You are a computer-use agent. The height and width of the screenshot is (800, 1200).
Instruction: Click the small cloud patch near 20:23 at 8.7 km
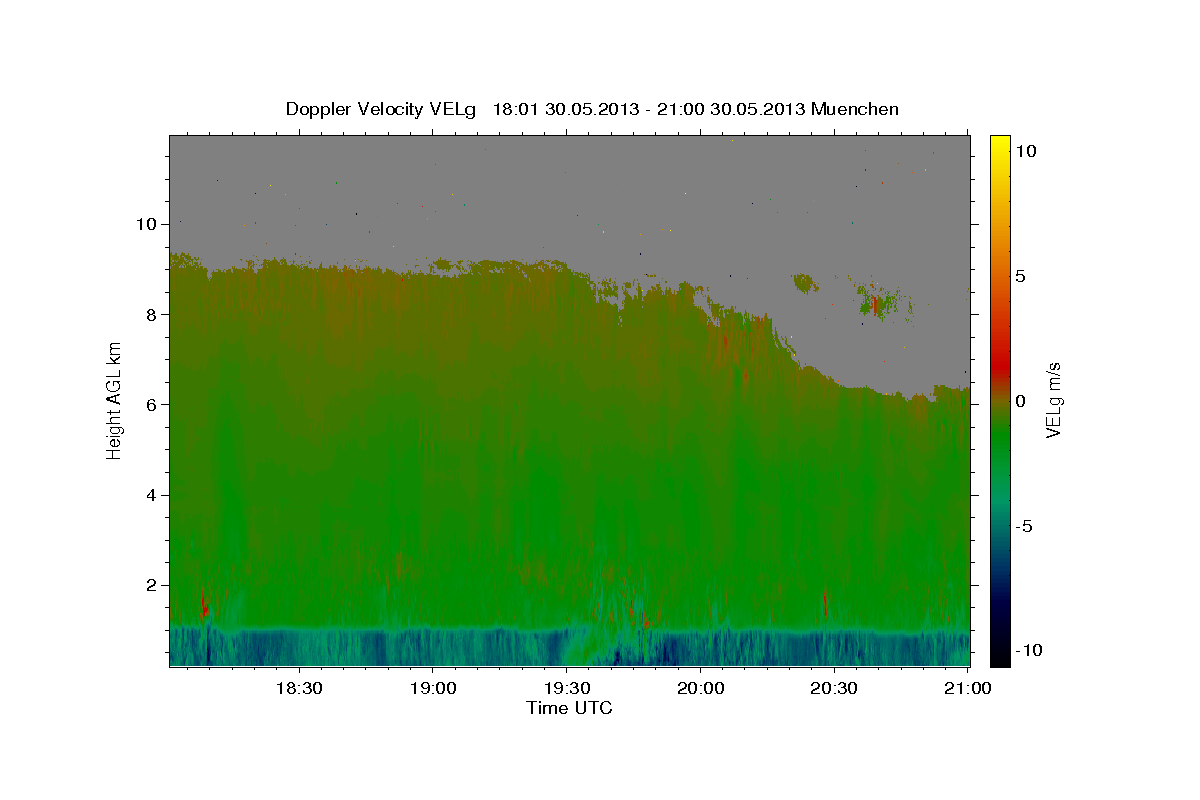click(805, 283)
